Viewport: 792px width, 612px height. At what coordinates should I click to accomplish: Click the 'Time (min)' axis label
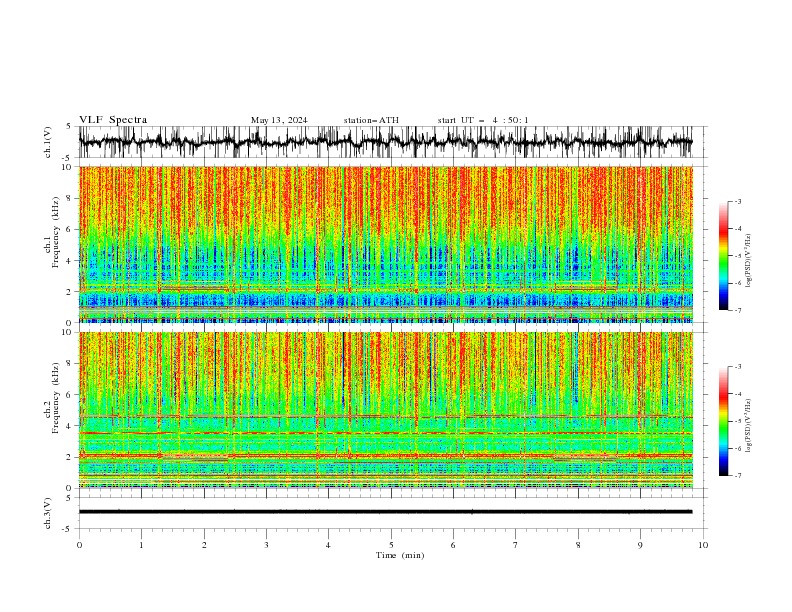(400, 555)
